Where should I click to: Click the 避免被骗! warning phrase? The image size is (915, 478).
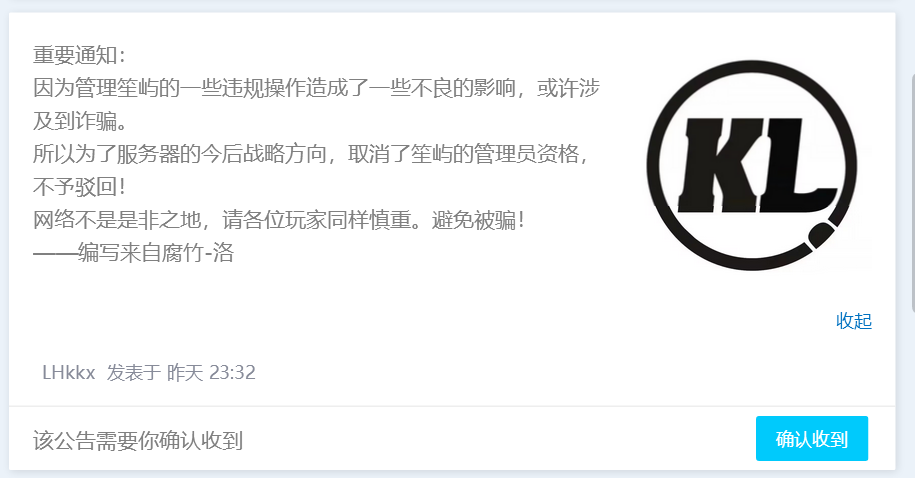479,220
